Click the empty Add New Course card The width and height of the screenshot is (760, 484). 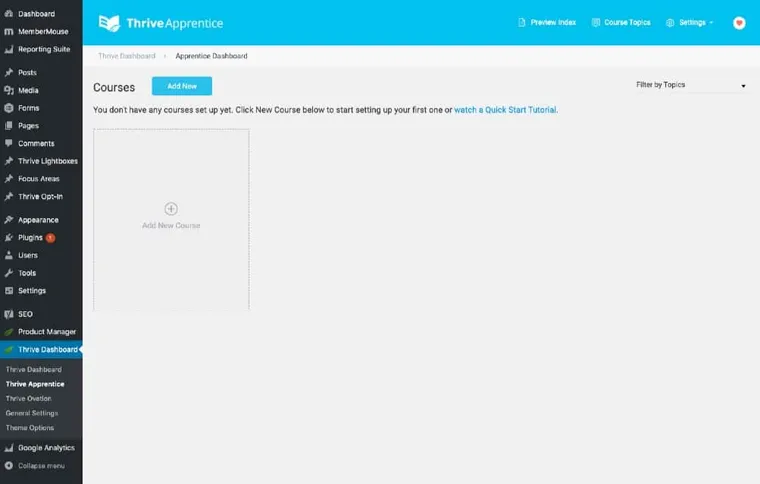[171, 219]
